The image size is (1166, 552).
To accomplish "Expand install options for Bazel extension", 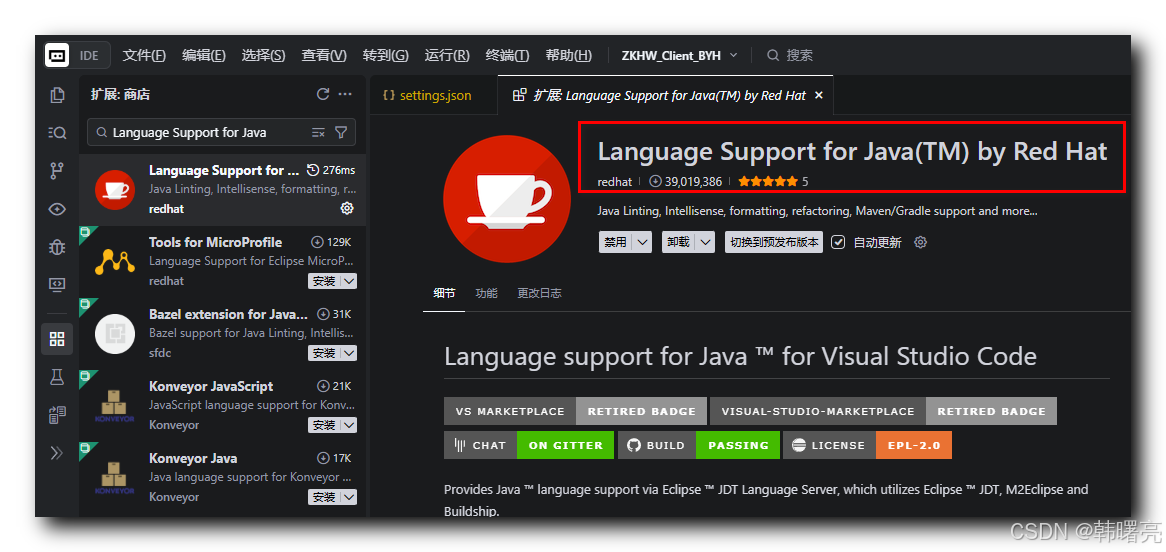I will pos(349,353).
